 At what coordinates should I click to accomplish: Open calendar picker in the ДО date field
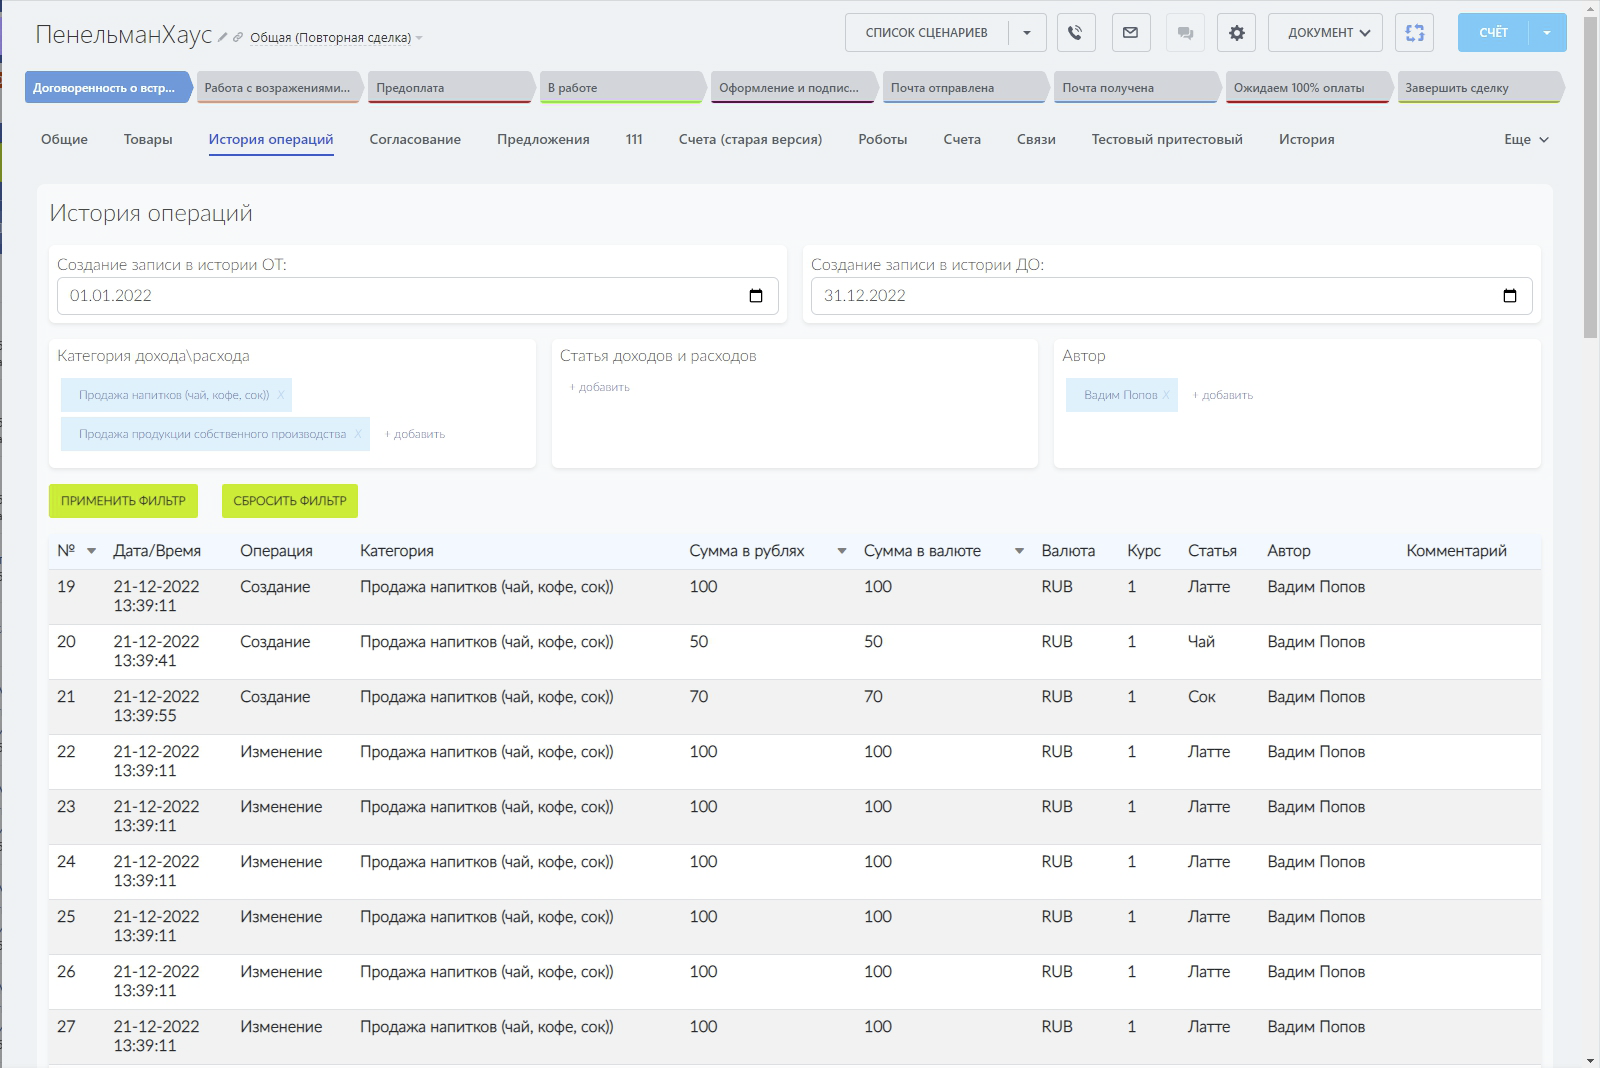point(1510,296)
